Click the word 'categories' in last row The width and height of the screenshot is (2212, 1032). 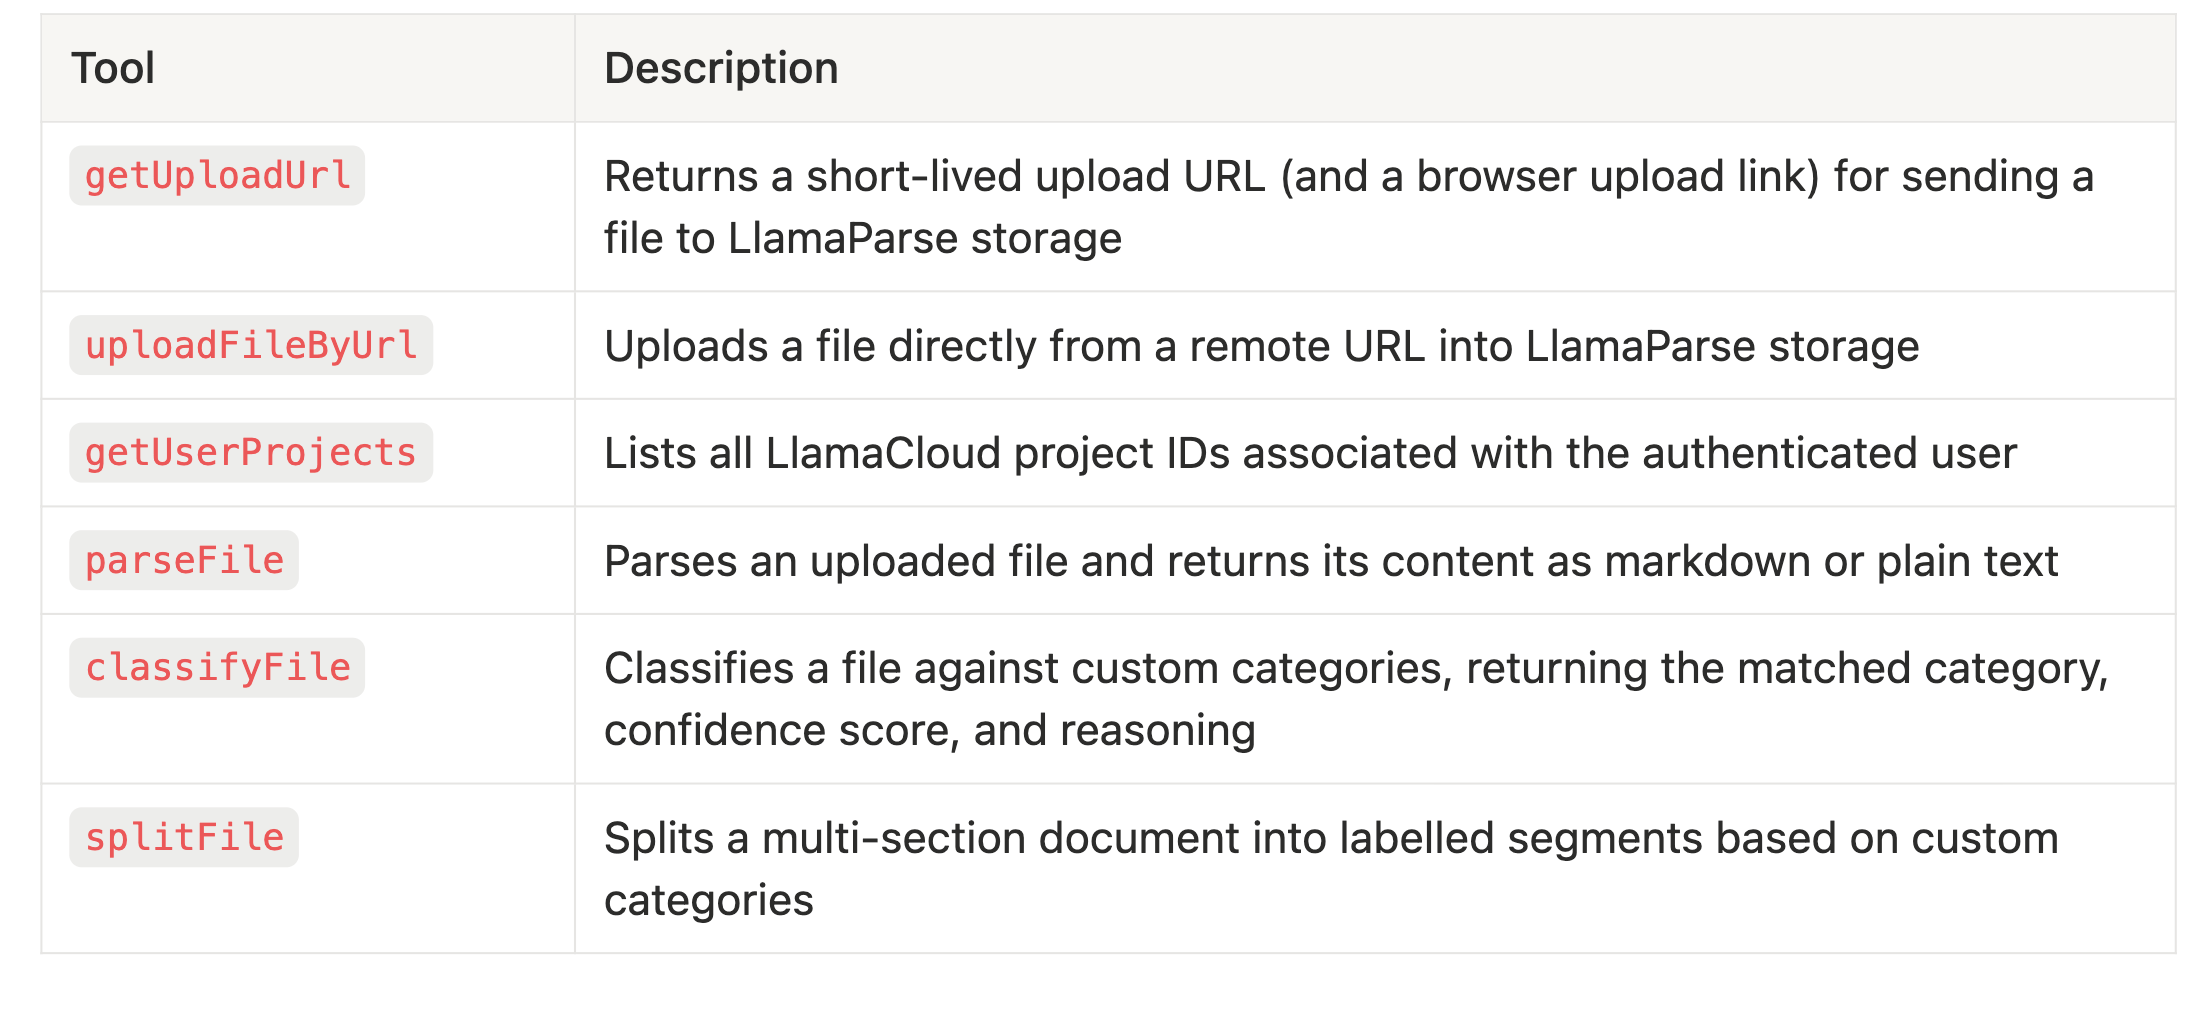pyautogui.click(x=709, y=901)
